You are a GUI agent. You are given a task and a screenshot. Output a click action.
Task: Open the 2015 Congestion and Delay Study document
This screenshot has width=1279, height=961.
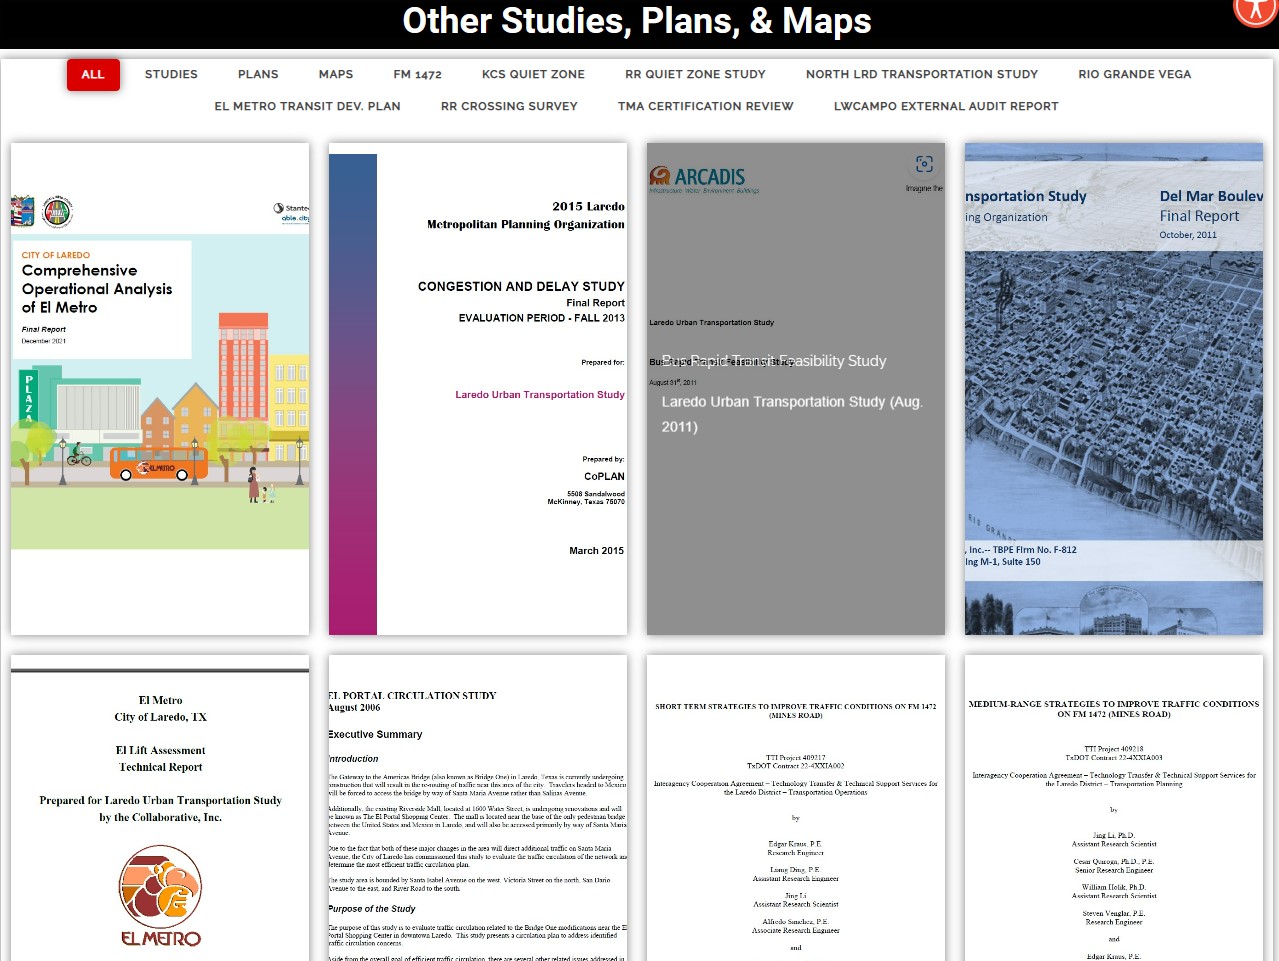tap(477, 388)
